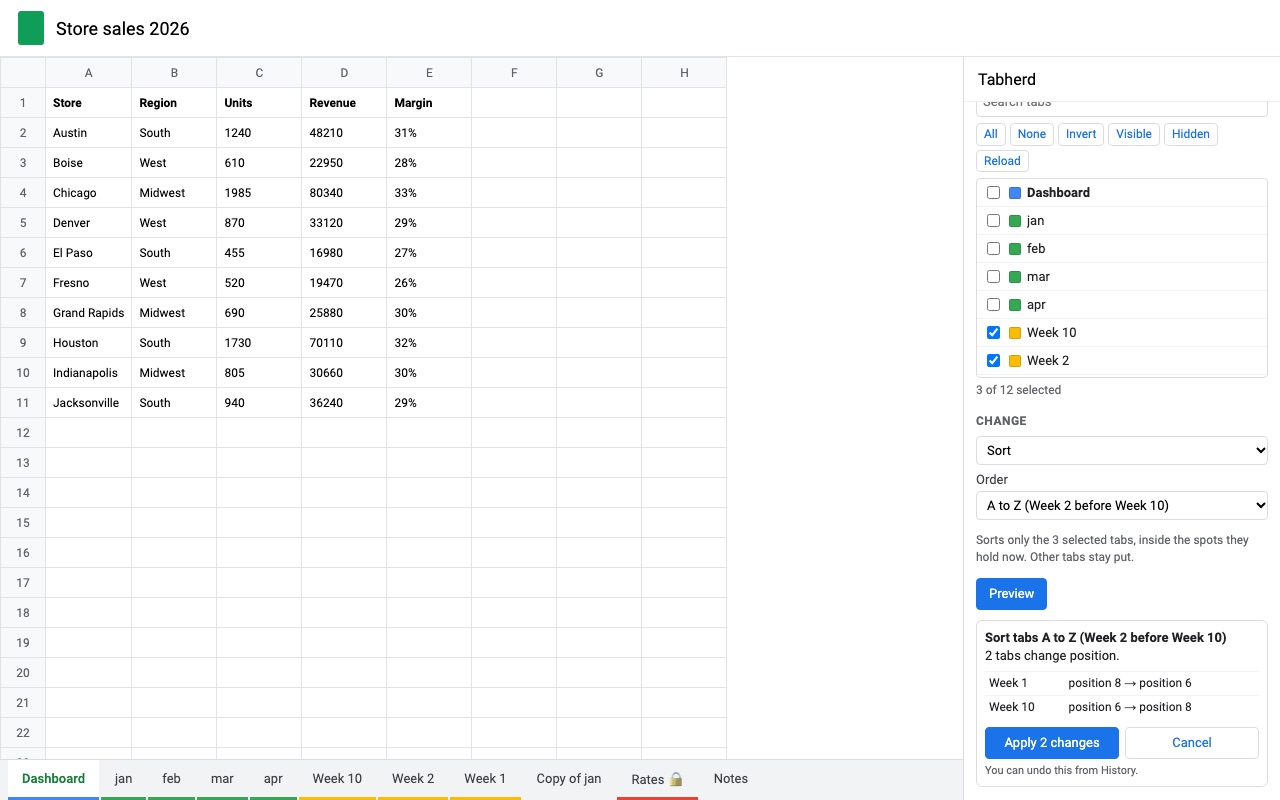This screenshot has height=800, width=1280.
Task: Go to the feb sheet tab
Action: coord(172,779)
